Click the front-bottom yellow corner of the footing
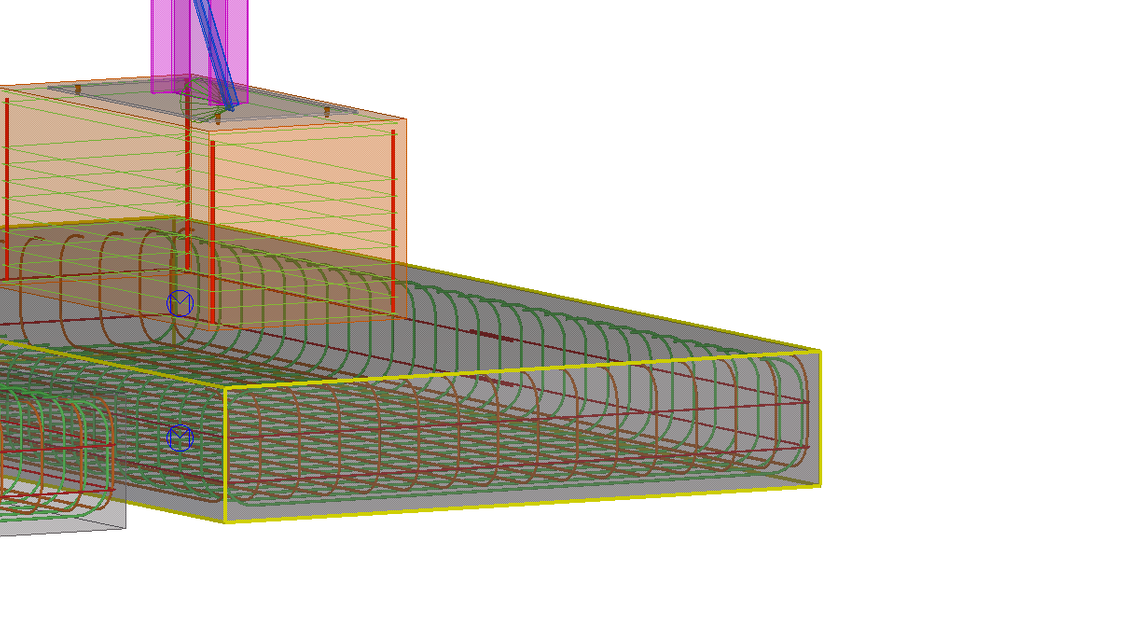 [225, 520]
